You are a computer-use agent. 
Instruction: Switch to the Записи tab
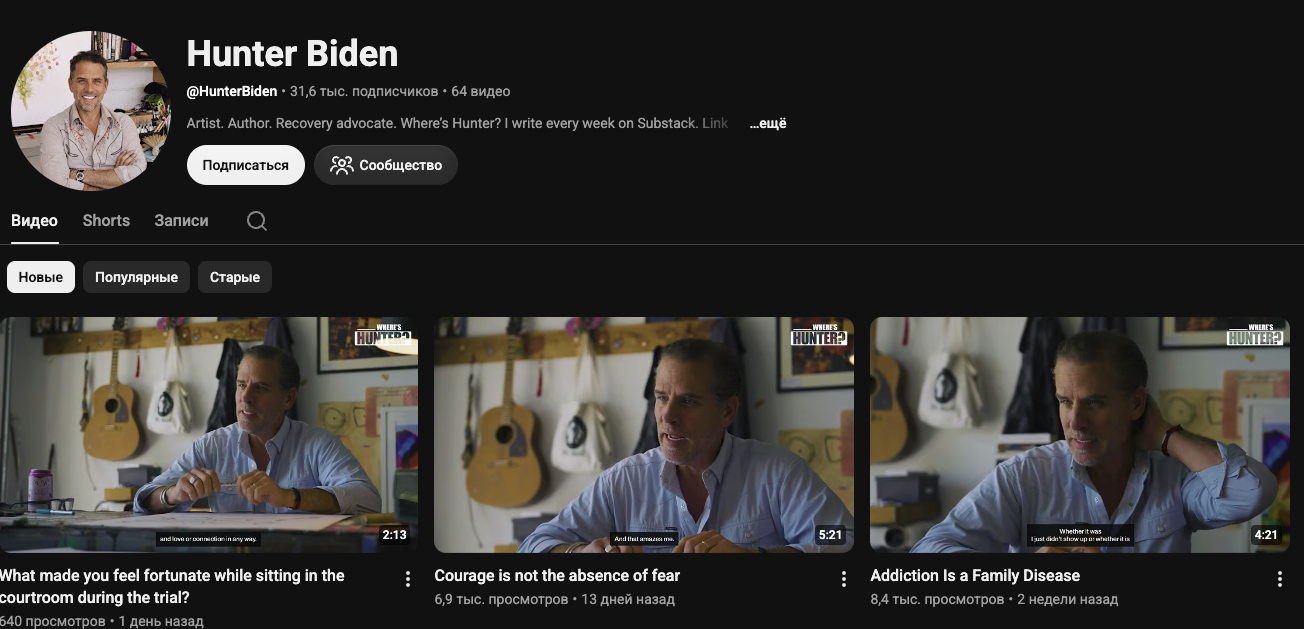181,221
